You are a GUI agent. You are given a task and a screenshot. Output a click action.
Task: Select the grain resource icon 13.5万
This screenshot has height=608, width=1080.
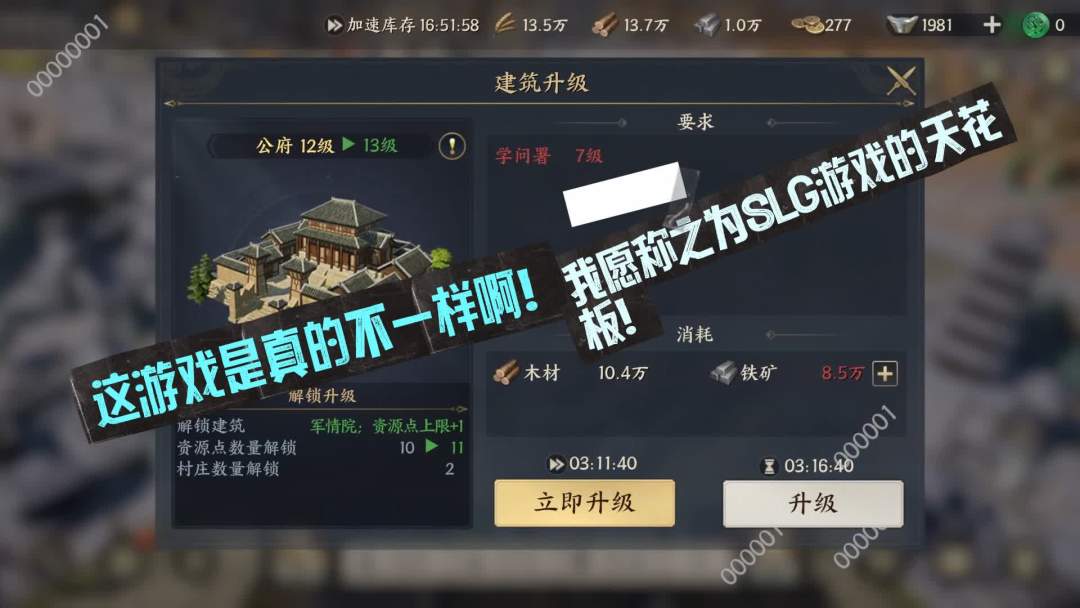tap(505, 25)
